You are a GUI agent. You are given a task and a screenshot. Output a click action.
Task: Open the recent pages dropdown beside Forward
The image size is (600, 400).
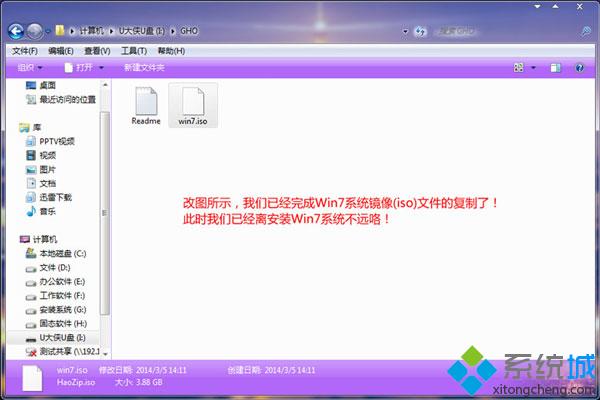[48, 31]
